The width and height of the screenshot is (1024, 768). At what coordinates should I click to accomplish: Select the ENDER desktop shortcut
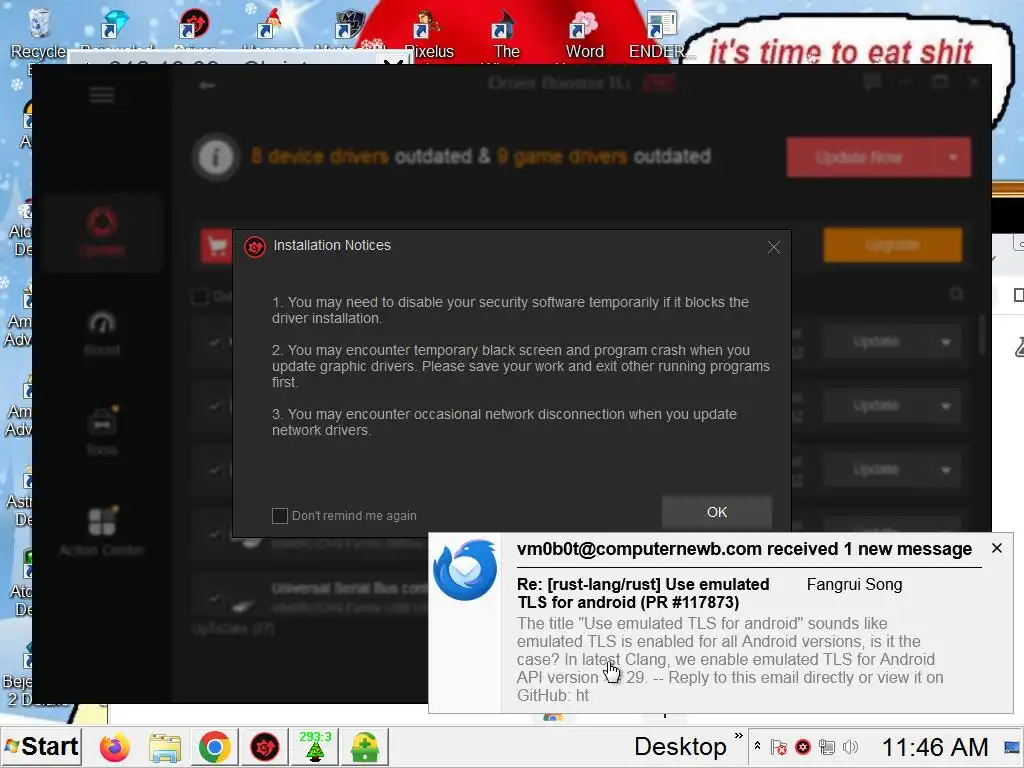point(660,34)
